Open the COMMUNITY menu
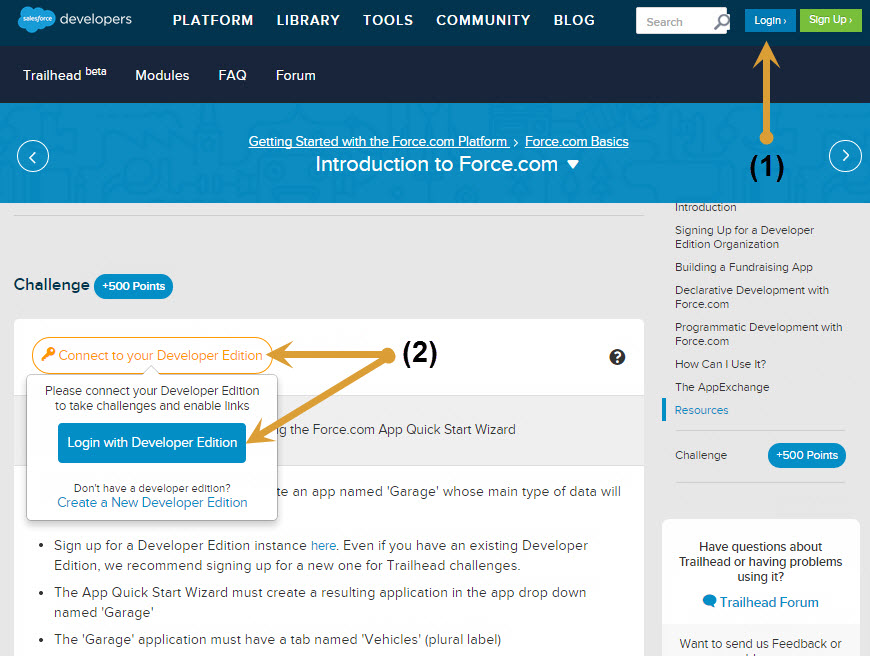 pos(483,21)
